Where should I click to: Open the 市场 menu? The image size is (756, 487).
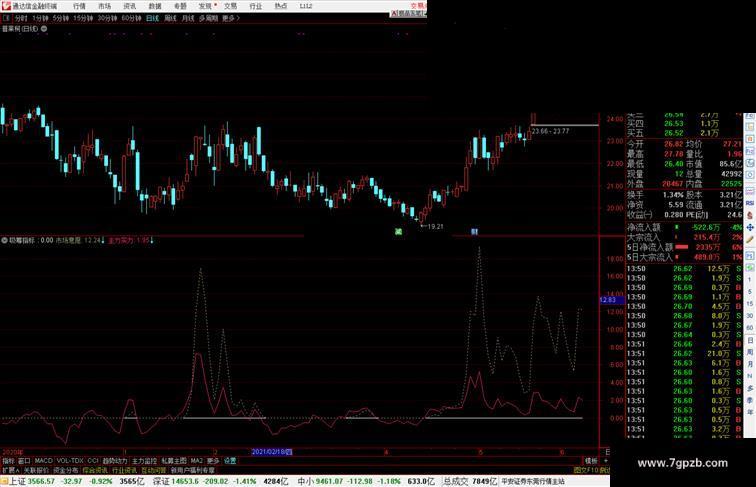click(105, 6)
